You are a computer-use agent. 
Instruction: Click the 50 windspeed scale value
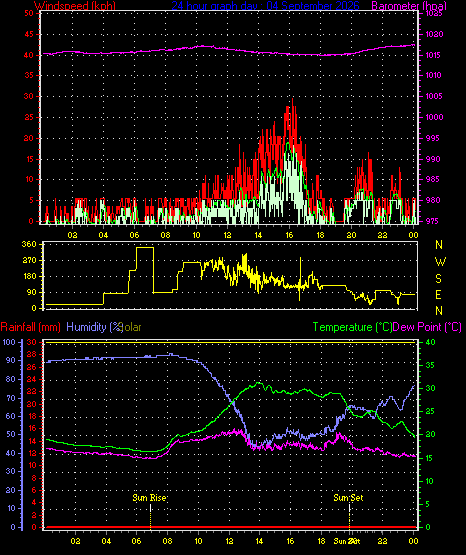tap(29, 13)
